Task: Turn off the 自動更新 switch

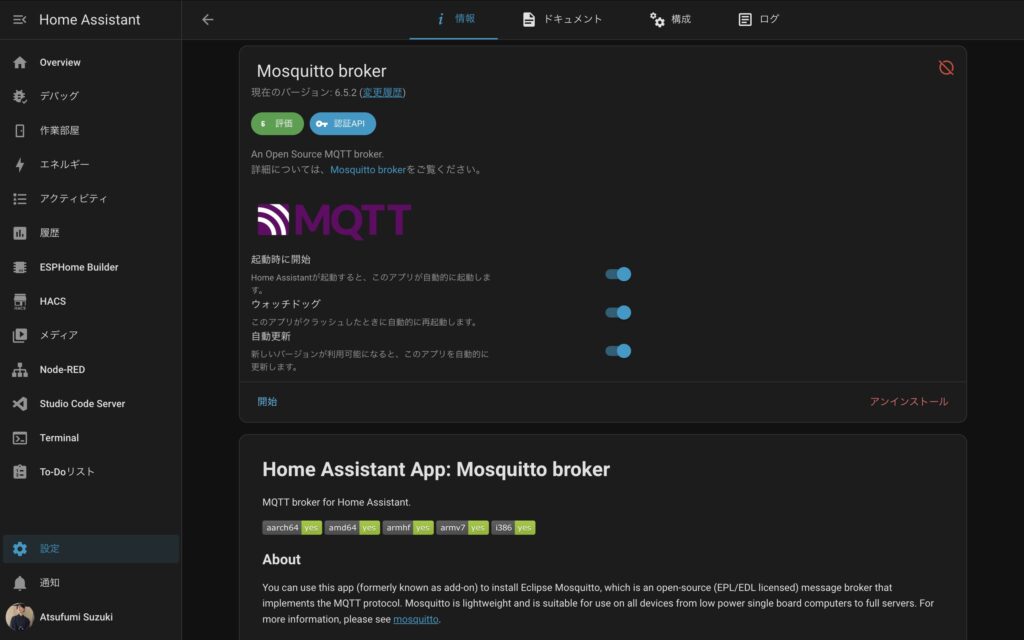Action: click(x=618, y=351)
